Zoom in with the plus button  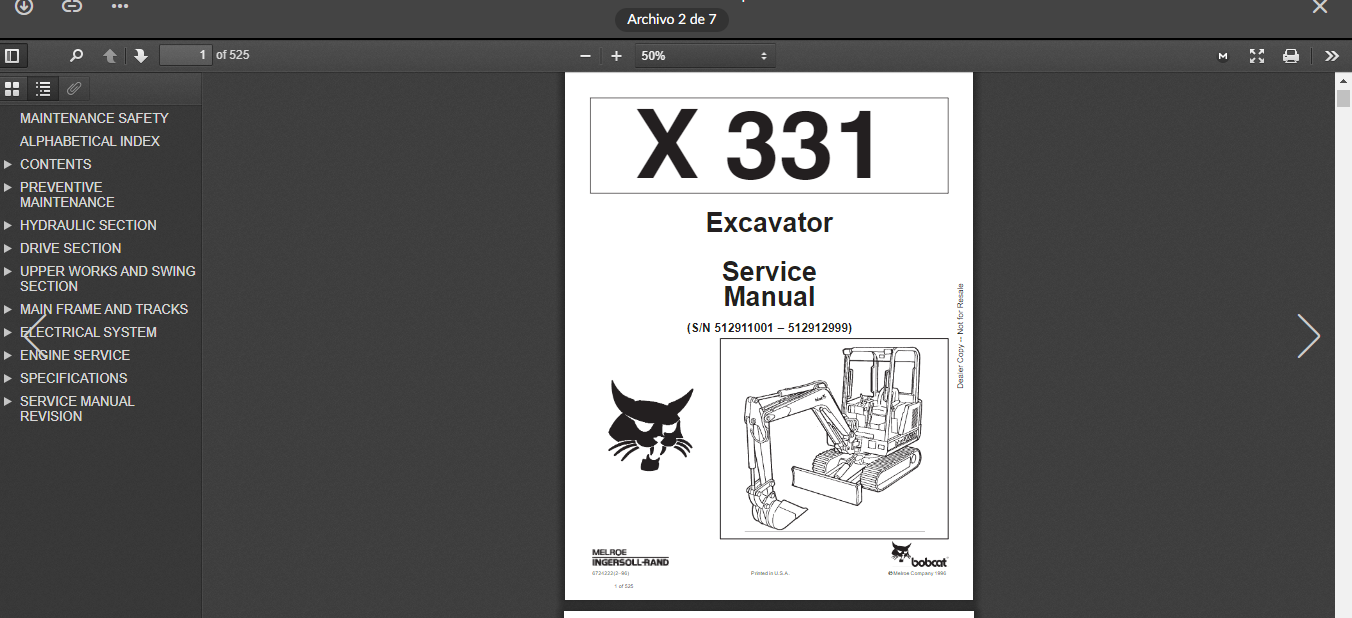click(616, 56)
